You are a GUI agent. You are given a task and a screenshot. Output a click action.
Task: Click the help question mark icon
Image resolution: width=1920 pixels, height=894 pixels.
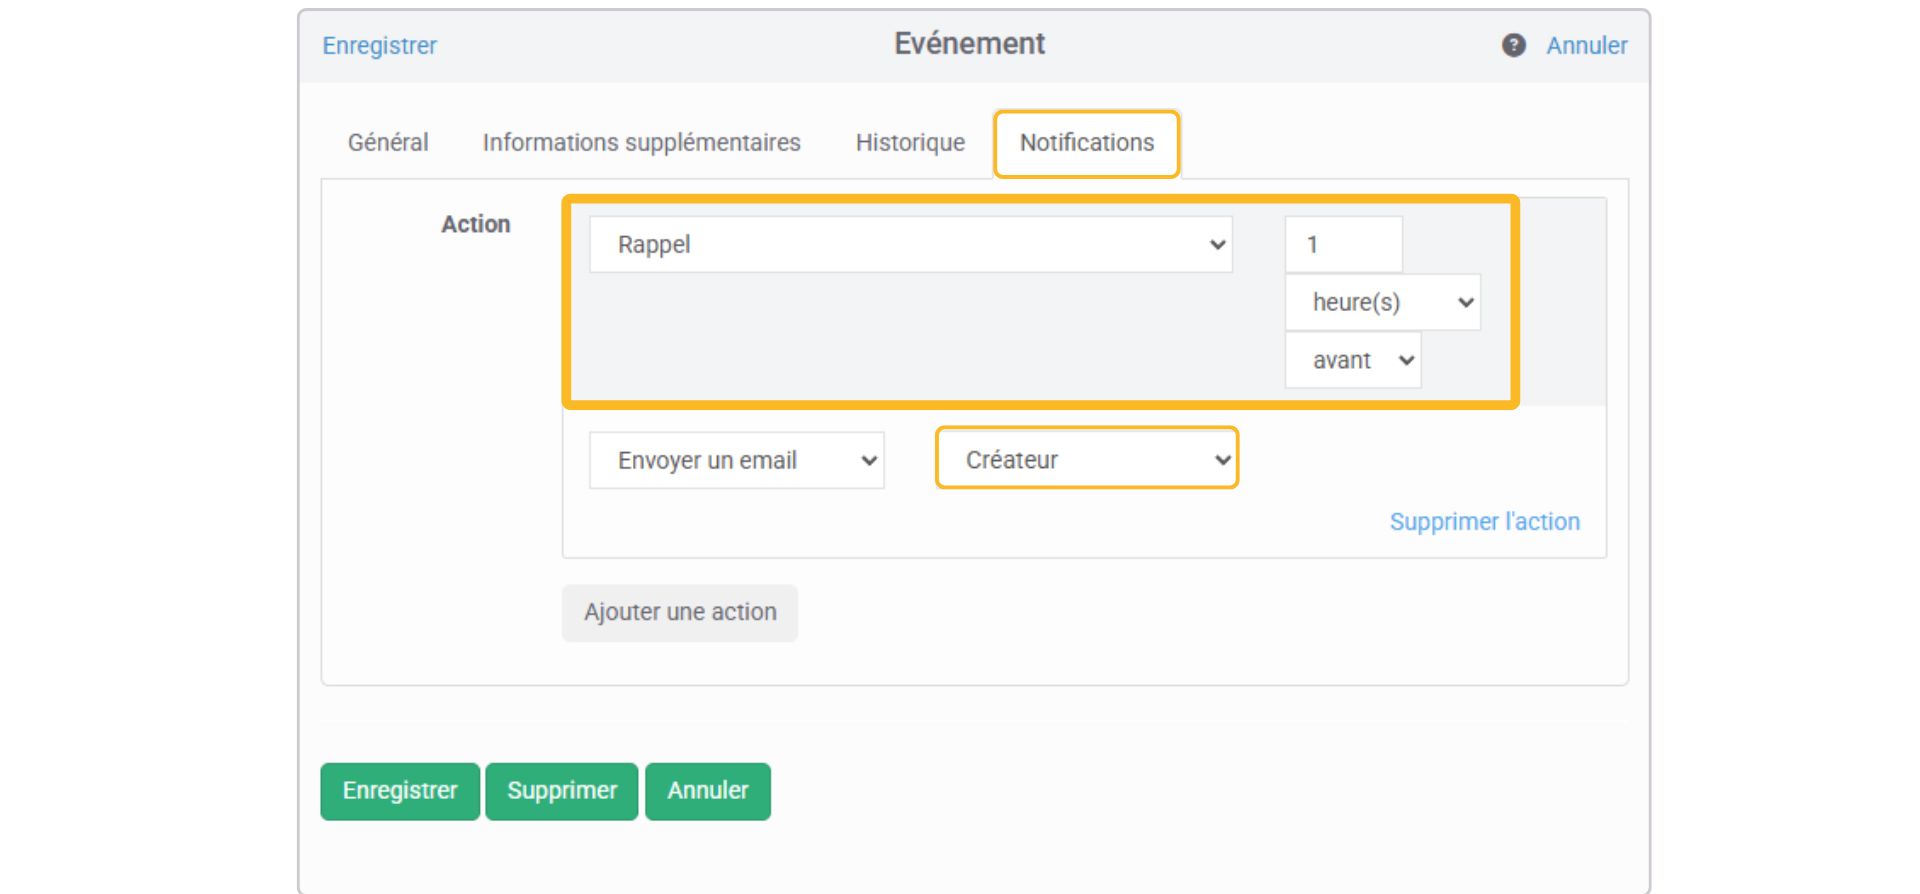point(1513,45)
